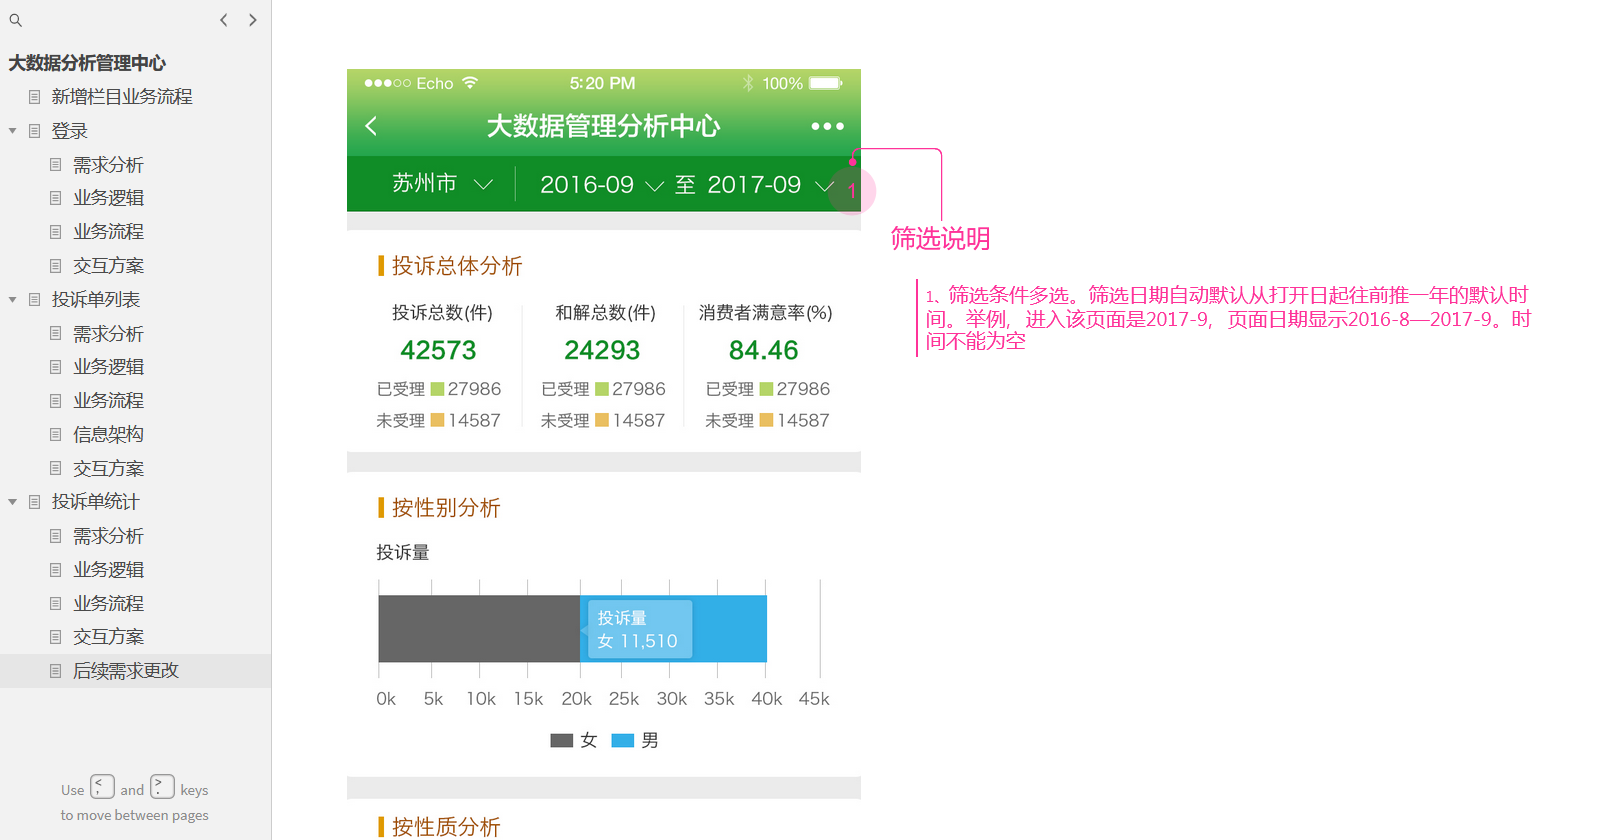Tap the back arrow in the phone header
1599x840 pixels.
click(x=371, y=126)
